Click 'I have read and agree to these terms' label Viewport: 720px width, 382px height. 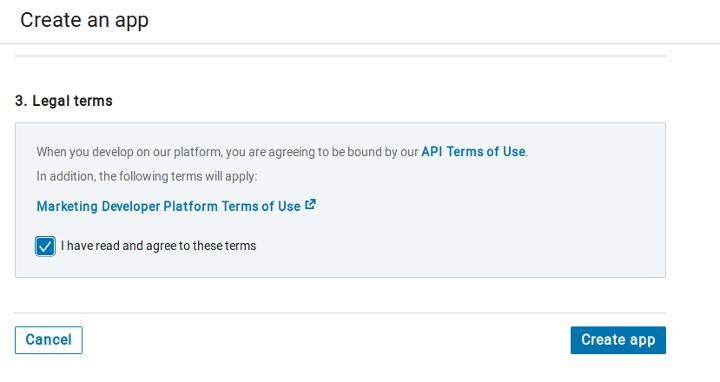tap(158, 246)
